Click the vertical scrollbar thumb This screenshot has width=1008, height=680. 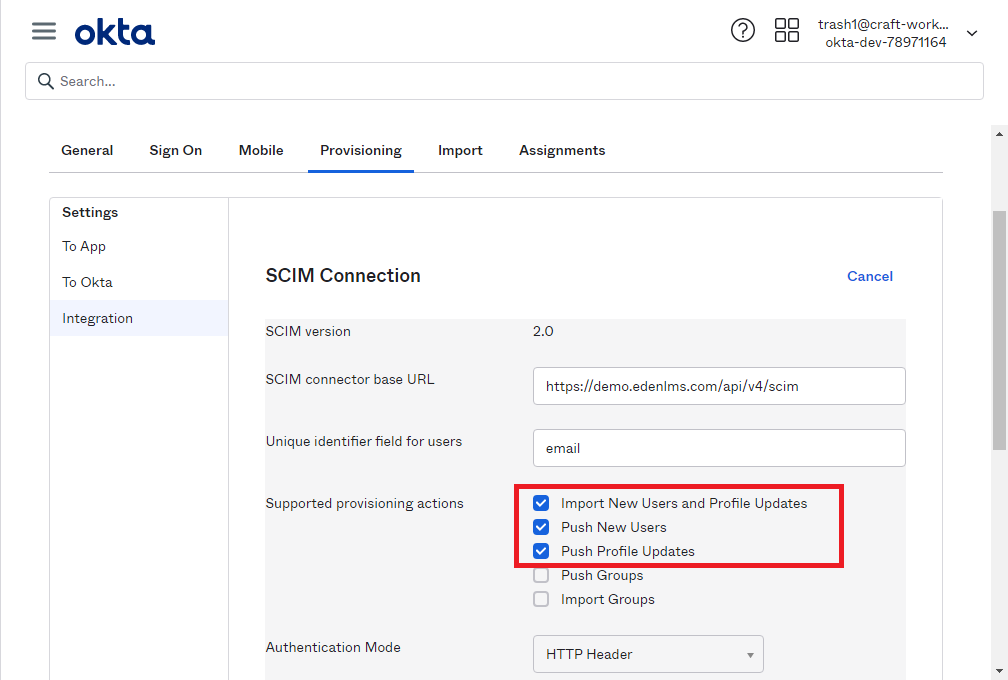[x=999, y=331]
